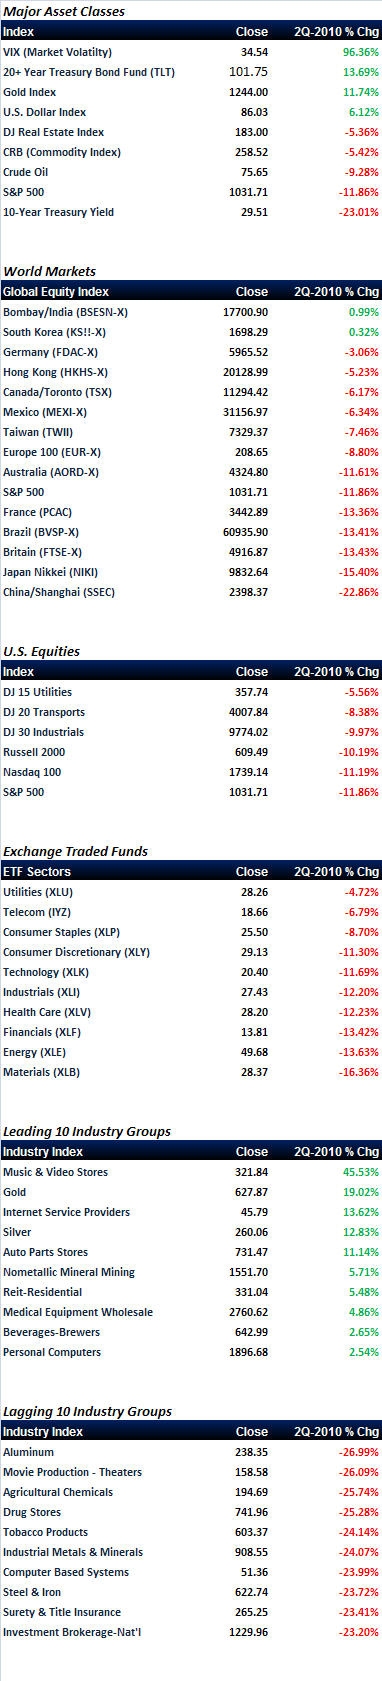This screenshot has height=1681, width=382.
Task: Select the Bombay/India (BSESN-X) row
Action: coord(191,312)
